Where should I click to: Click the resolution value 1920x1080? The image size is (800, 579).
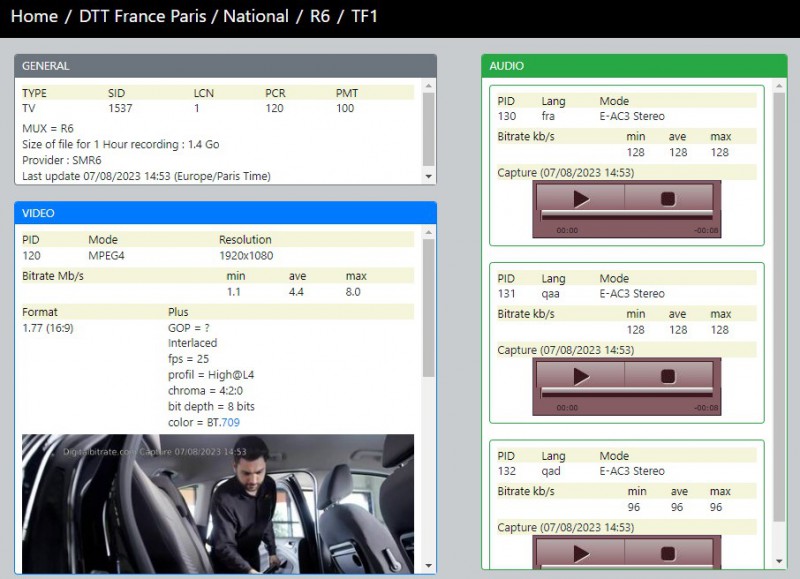point(246,256)
